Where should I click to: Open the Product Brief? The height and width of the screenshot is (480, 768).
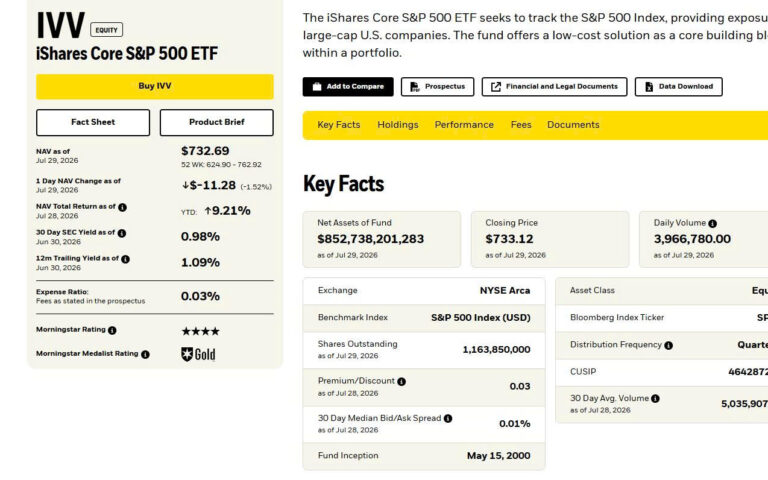(x=216, y=122)
